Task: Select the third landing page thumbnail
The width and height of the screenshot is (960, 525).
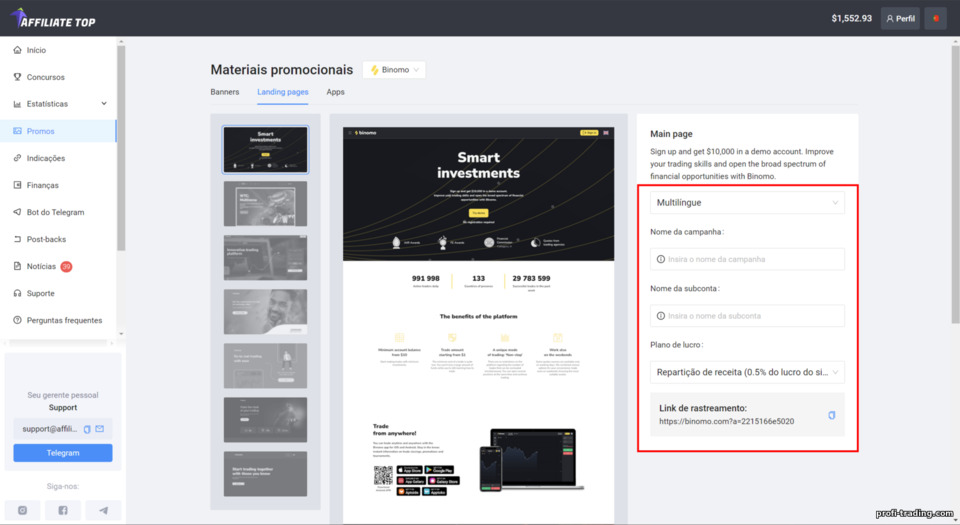Action: 266,258
